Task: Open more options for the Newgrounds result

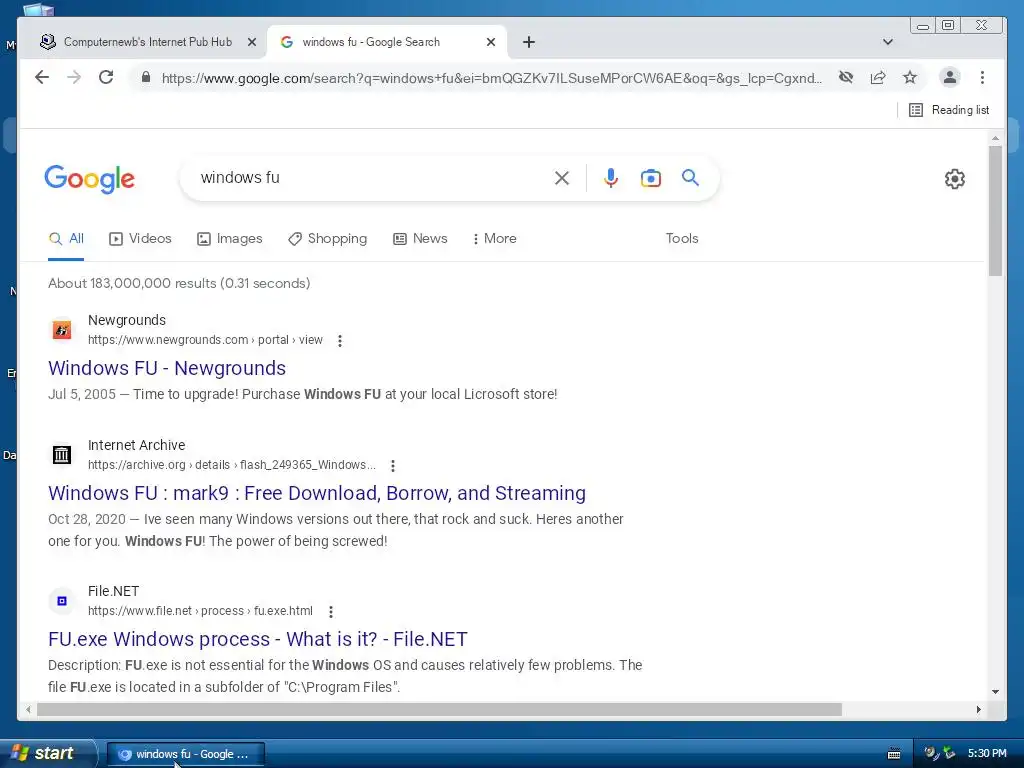Action: point(340,340)
